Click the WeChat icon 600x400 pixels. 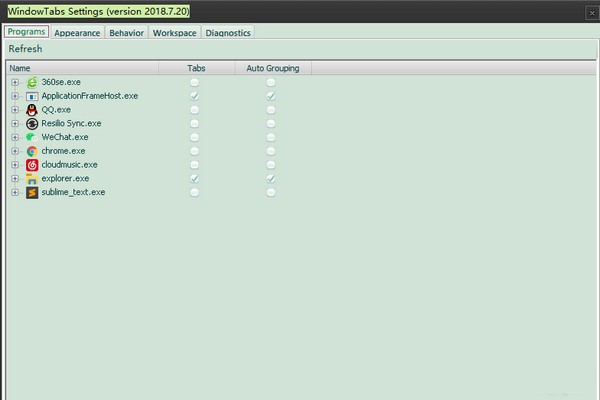31,137
